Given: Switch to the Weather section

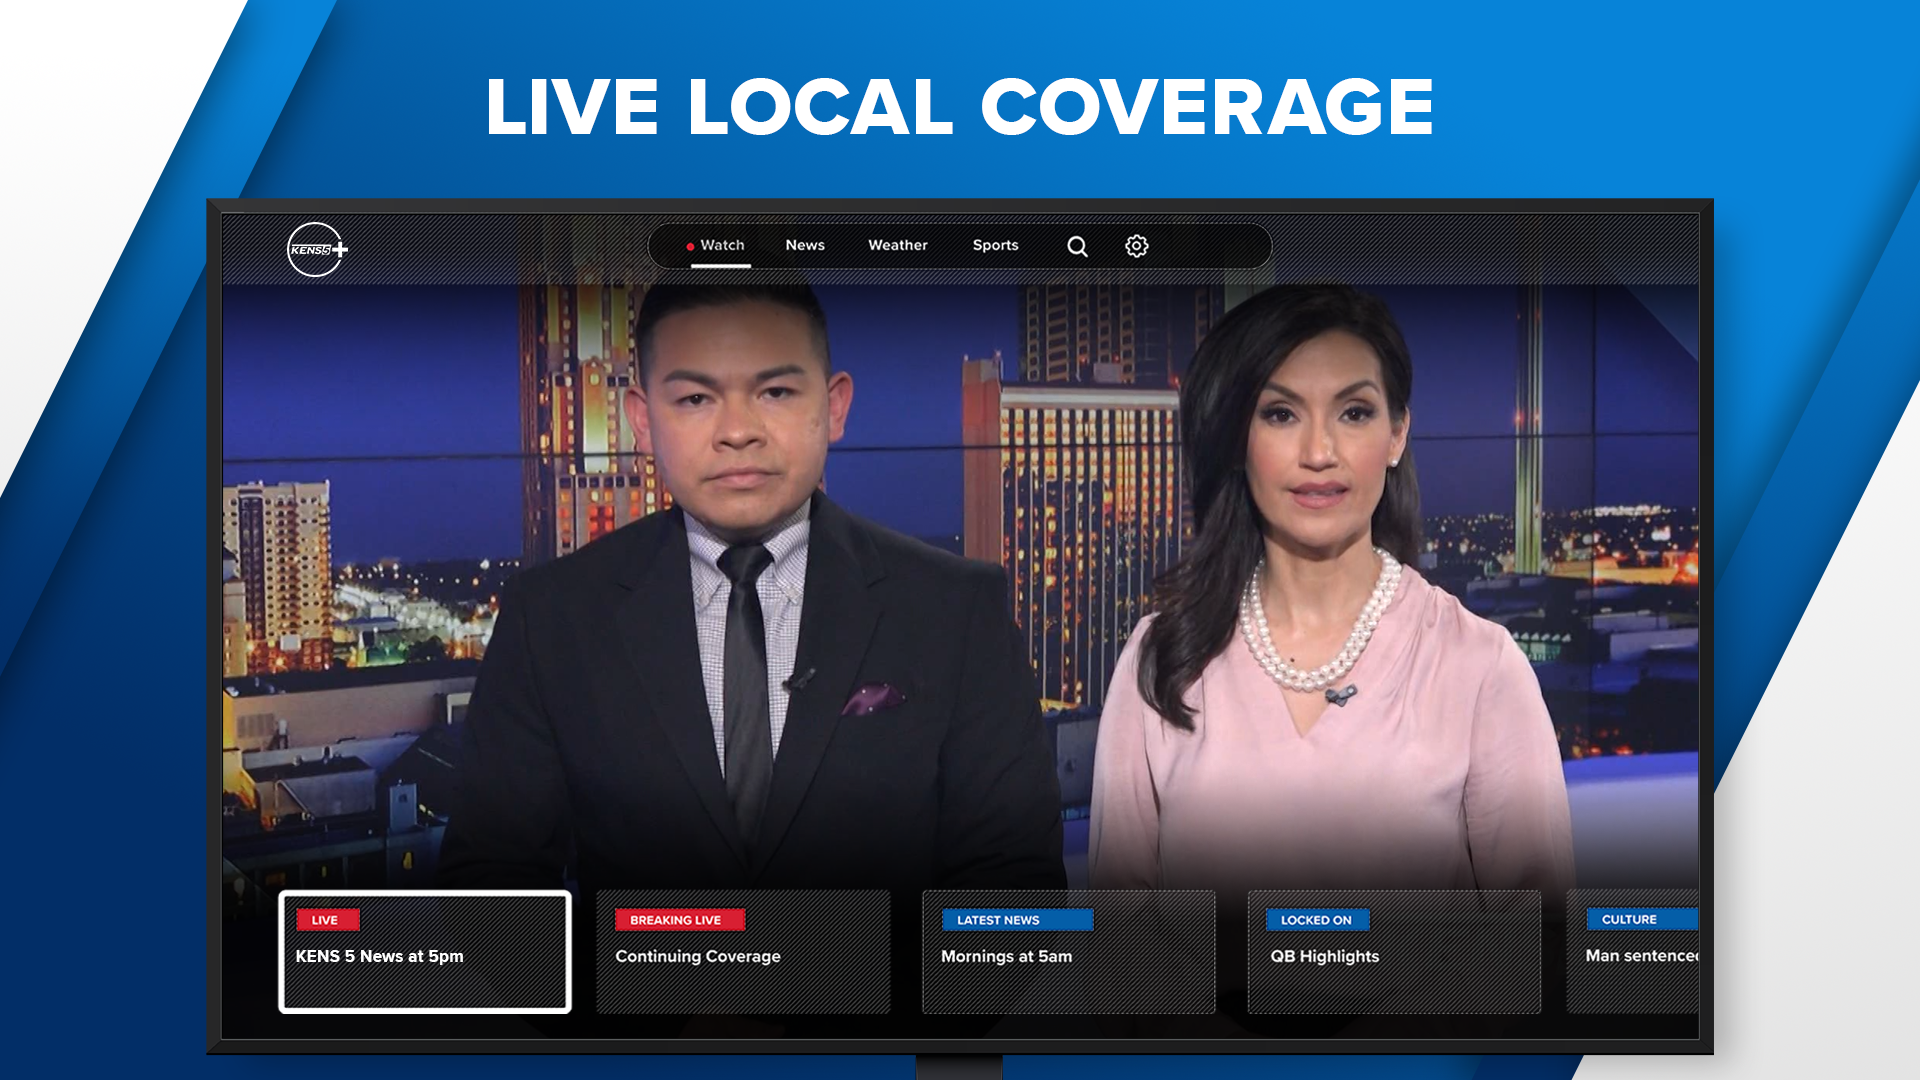Looking at the screenshot, I should coord(897,245).
